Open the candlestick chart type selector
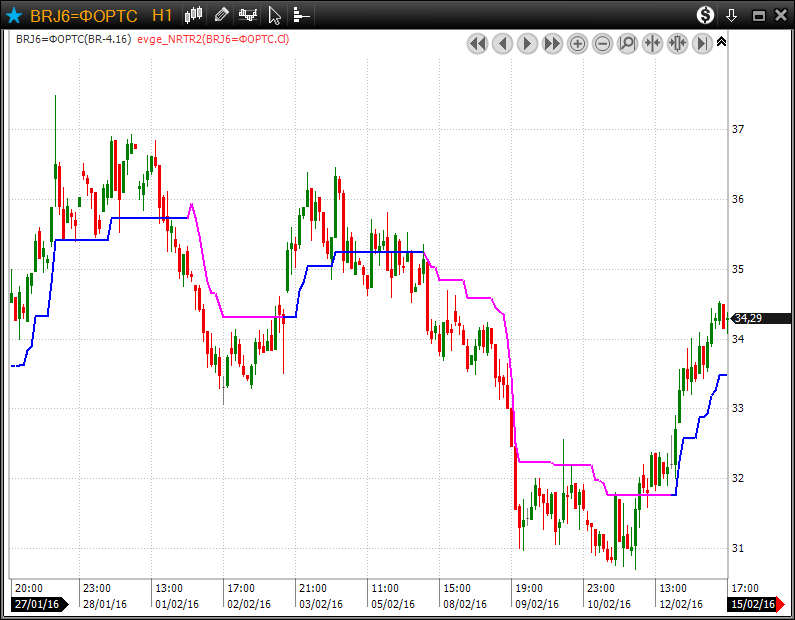This screenshot has width=795, height=620. pyautogui.click(x=194, y=15)
